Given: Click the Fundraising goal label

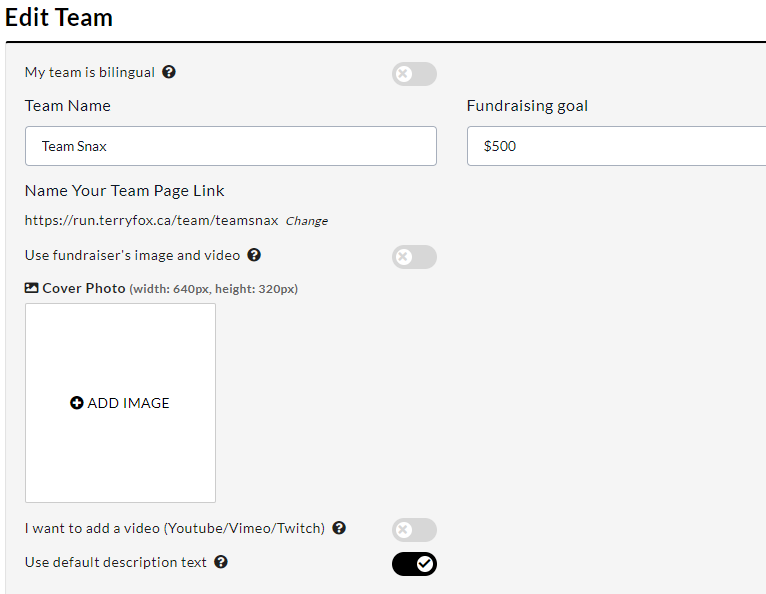Looking at the screenshot, I should [x=528, y=106].
